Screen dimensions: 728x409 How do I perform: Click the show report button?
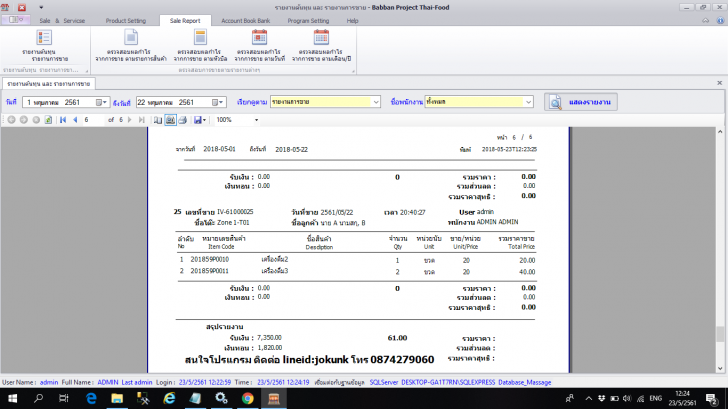(x=581, y=102)
